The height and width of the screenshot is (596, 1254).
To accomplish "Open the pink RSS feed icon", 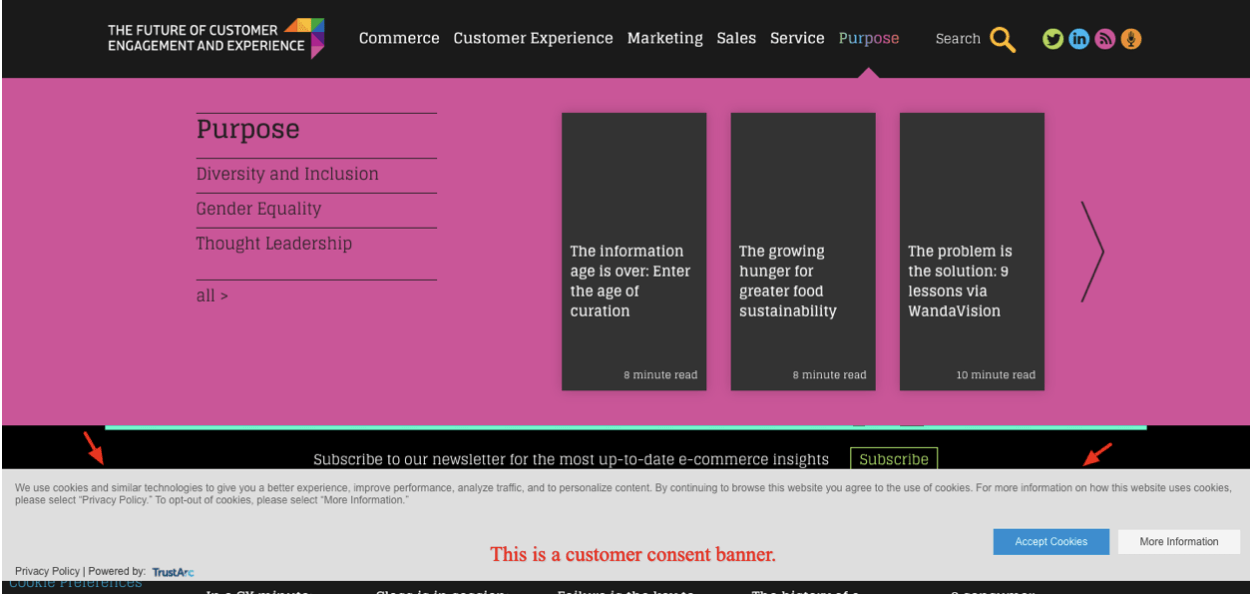I will click(x=1105, y=39).
